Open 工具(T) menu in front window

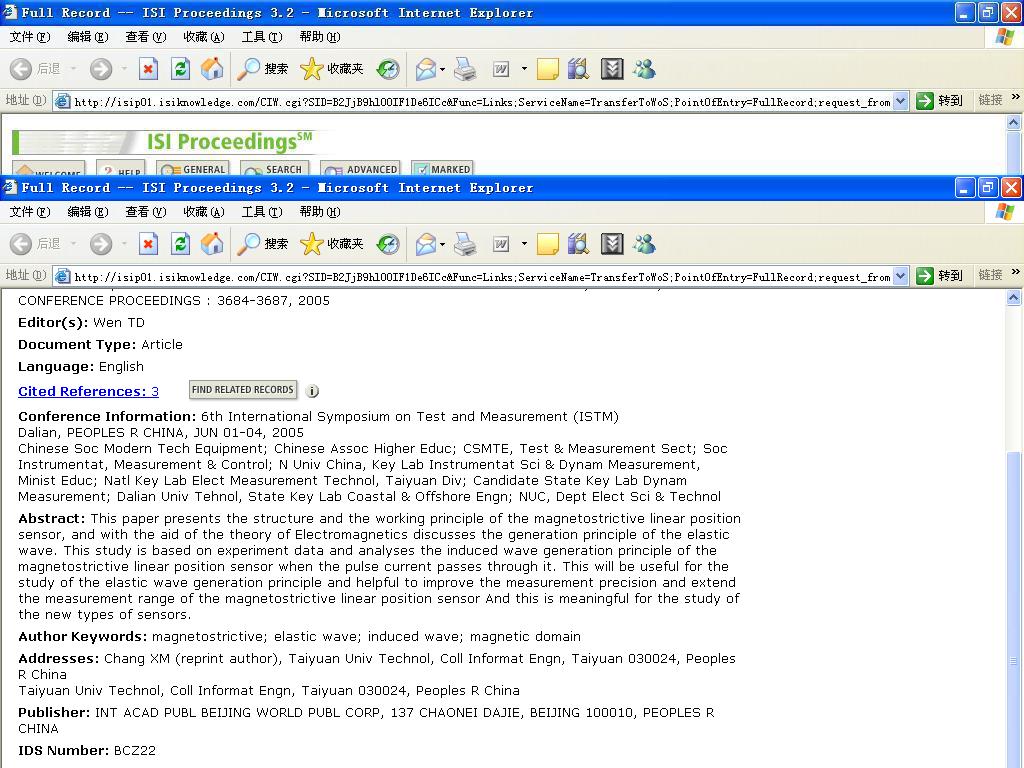(261, 212)
